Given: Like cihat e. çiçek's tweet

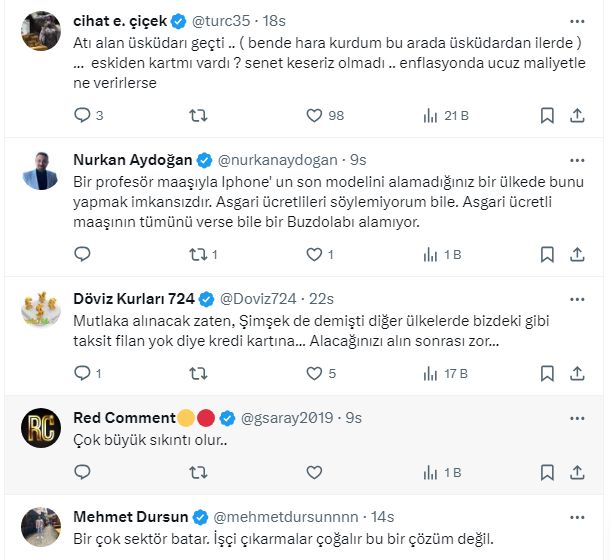Looking at the screenshot, I should pyautogui.click(x=313, y=116).
